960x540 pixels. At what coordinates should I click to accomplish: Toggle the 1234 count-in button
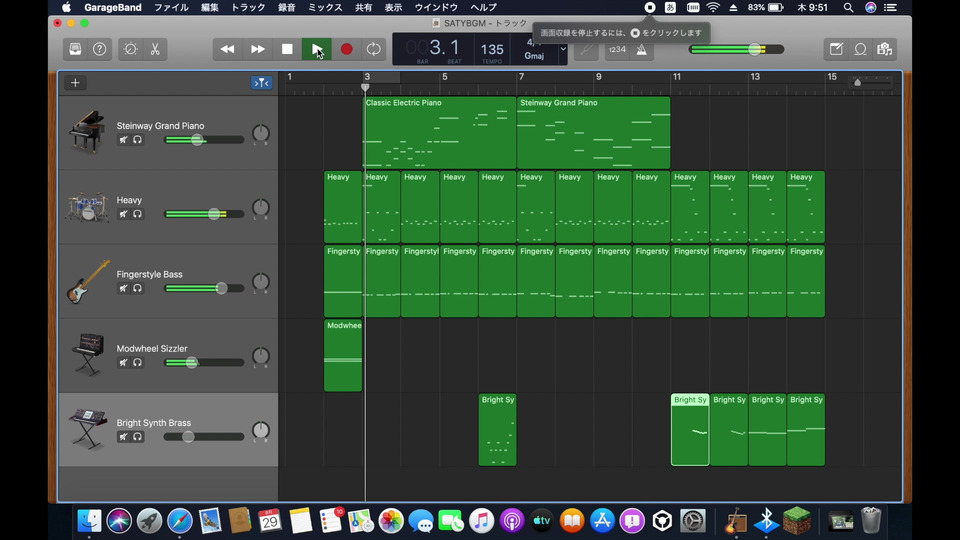point(617,49)
